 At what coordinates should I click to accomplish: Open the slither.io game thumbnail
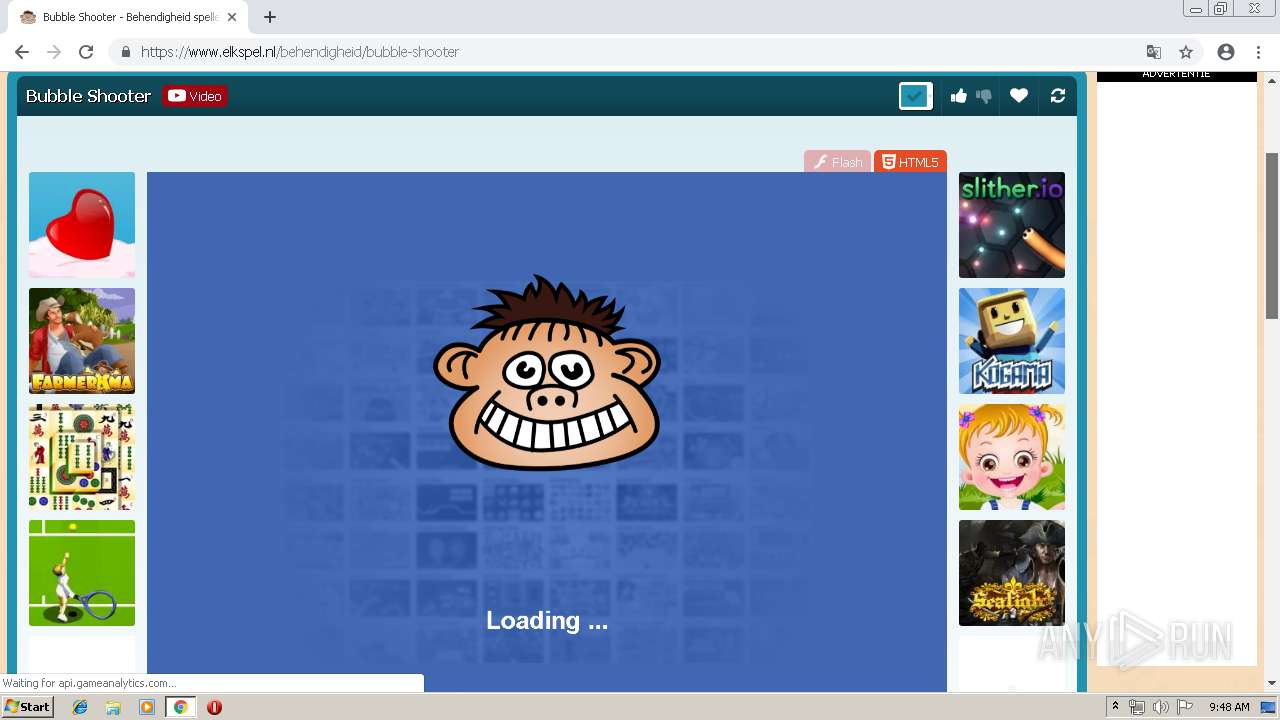click(1012, 225)
